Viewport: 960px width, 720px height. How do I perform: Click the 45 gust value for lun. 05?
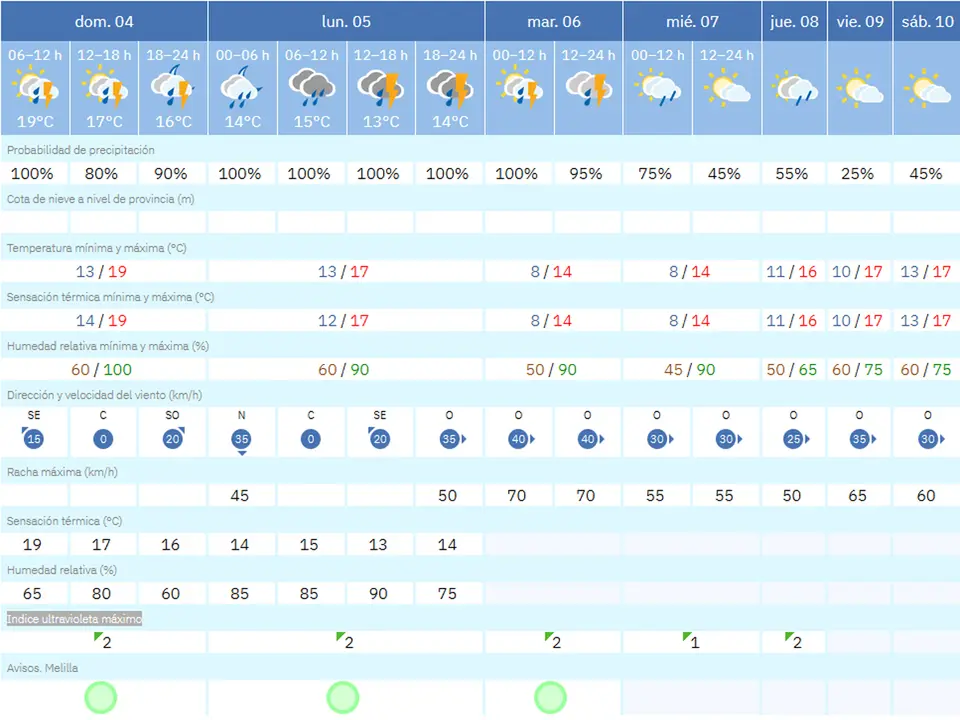pos(239,495)
